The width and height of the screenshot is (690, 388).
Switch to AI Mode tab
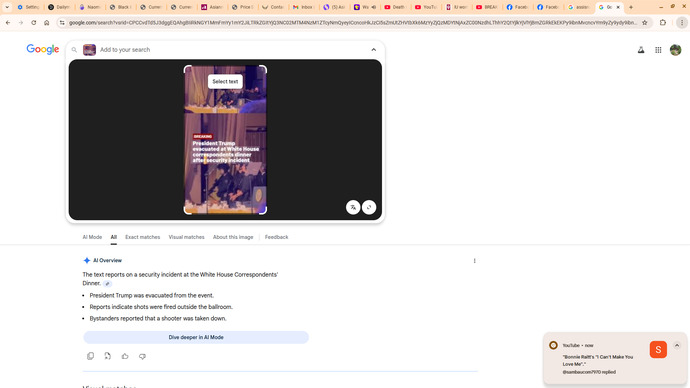tap(92, 237)
